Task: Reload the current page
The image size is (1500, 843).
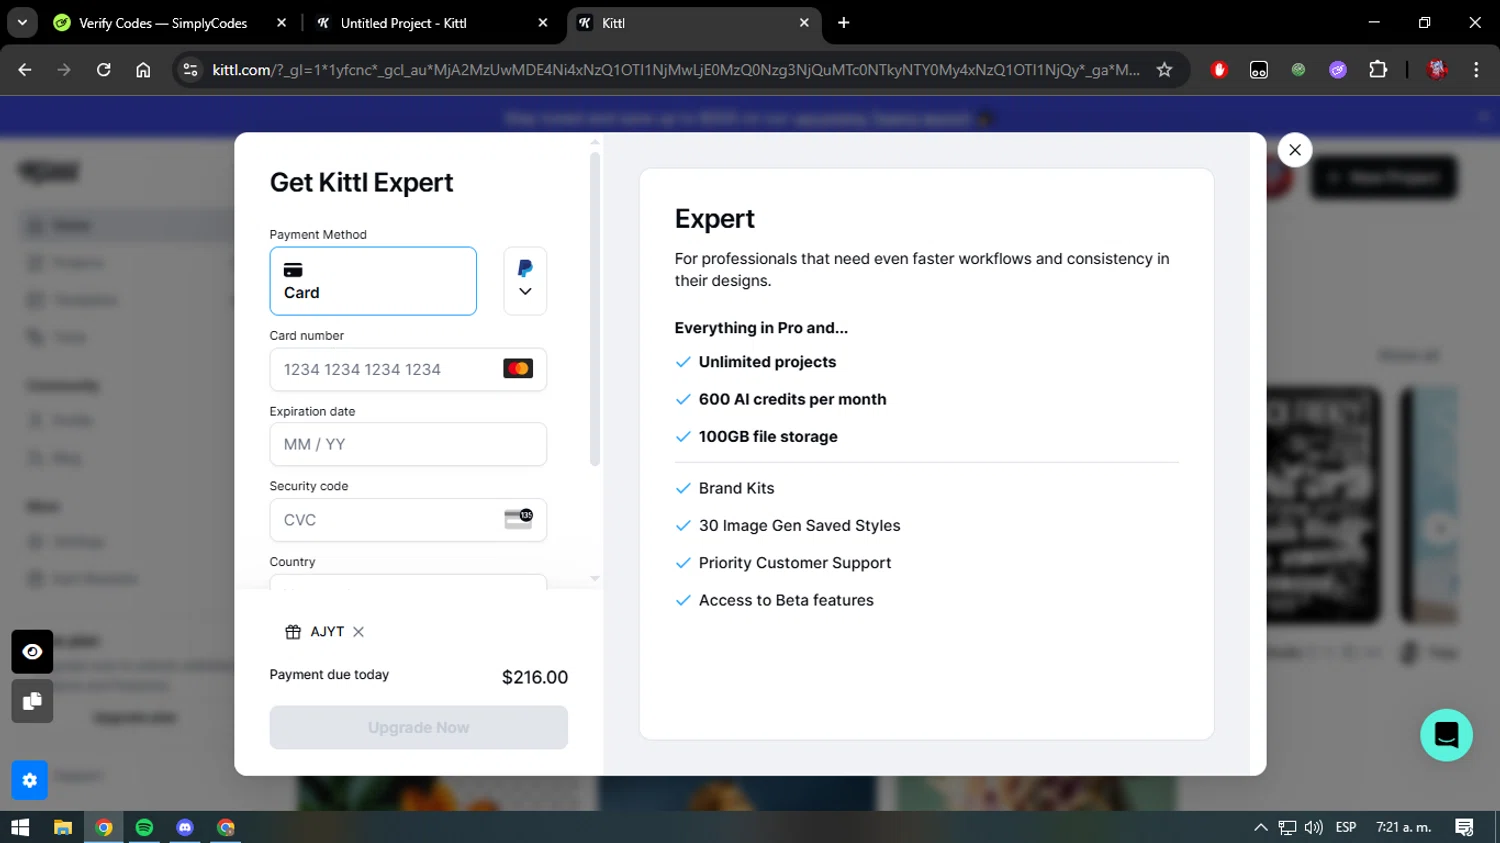Action: [103, 70]
